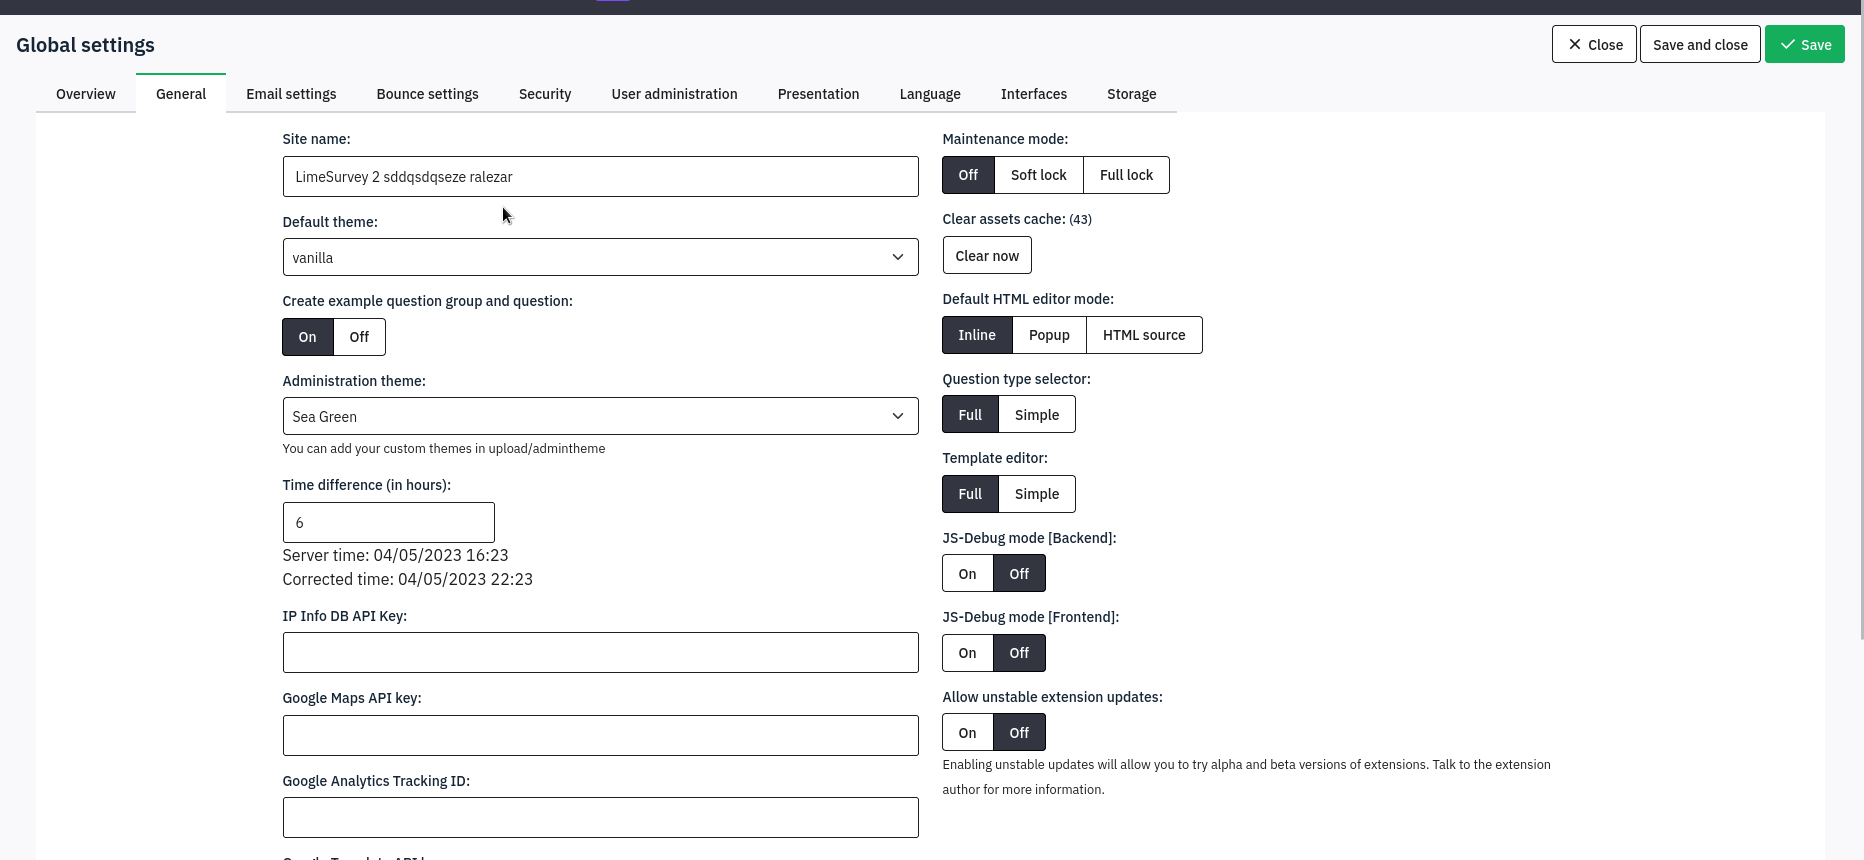This screenshot has width=1864, height=860.
Task: Focus the Time difference hours field
Action: pos(388,523)
